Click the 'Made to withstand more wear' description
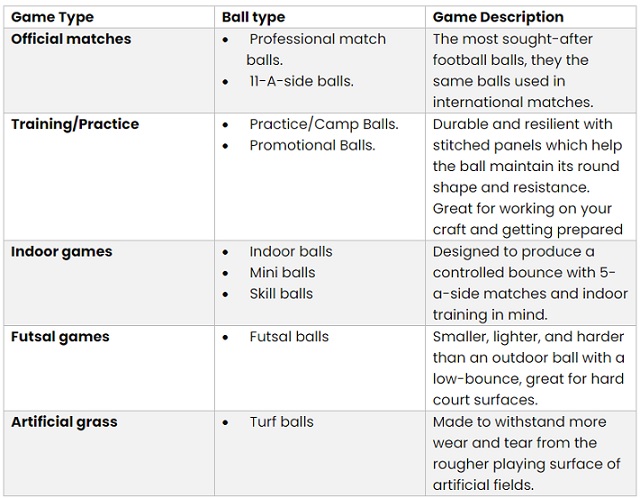The height and width of the screenshot is (498, 640). point(527,454)
